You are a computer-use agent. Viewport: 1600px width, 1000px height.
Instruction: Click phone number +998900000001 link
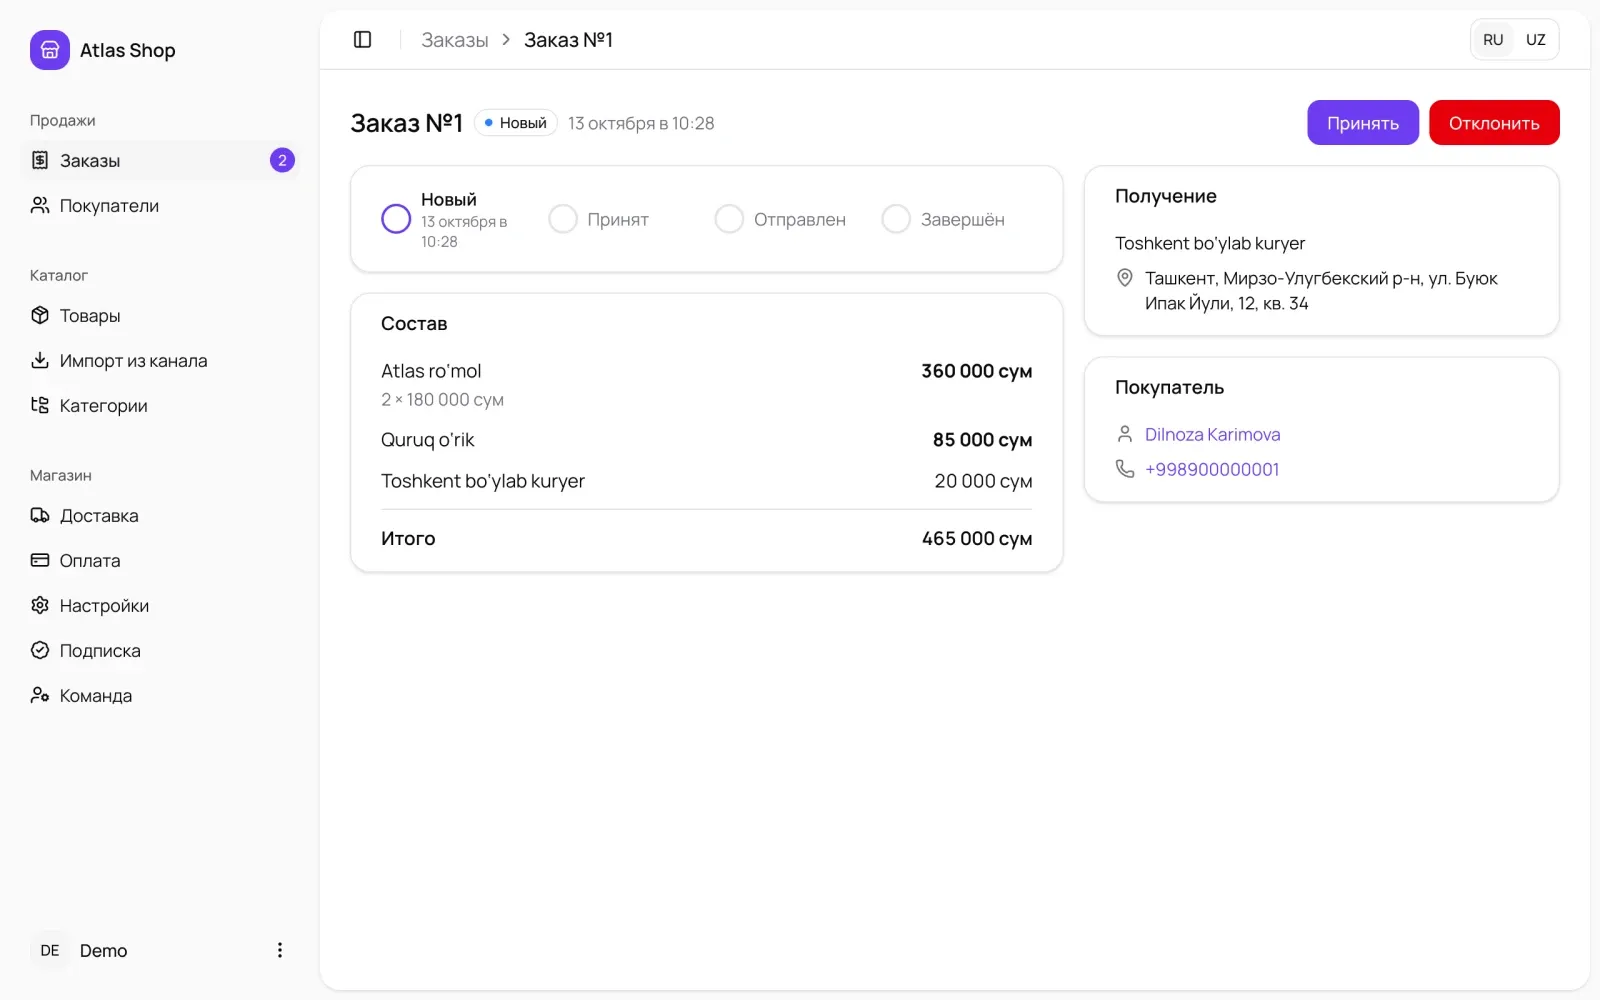(1212, 469)
